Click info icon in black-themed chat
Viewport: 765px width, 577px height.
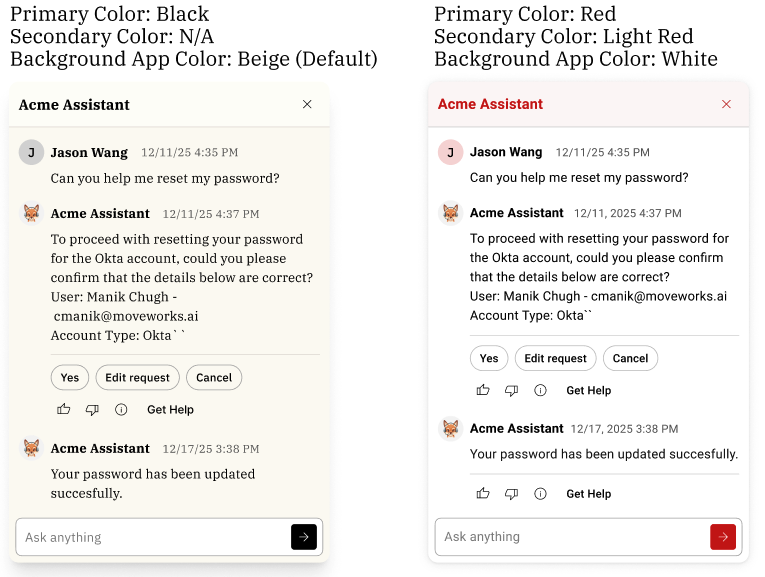point(121,409)
